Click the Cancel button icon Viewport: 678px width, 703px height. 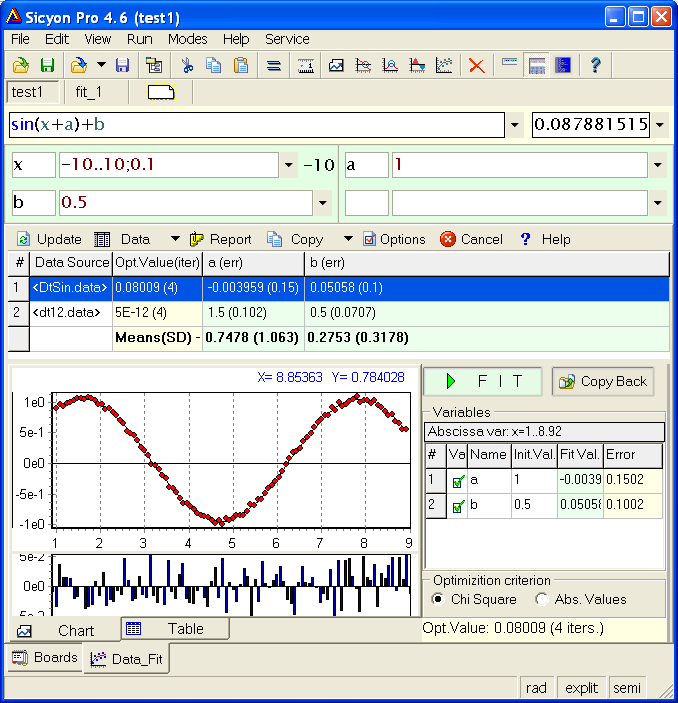448,239
